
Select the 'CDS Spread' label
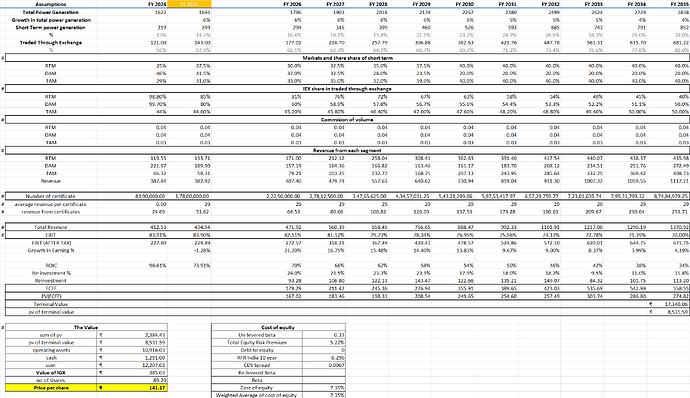[x=257, y=365]
